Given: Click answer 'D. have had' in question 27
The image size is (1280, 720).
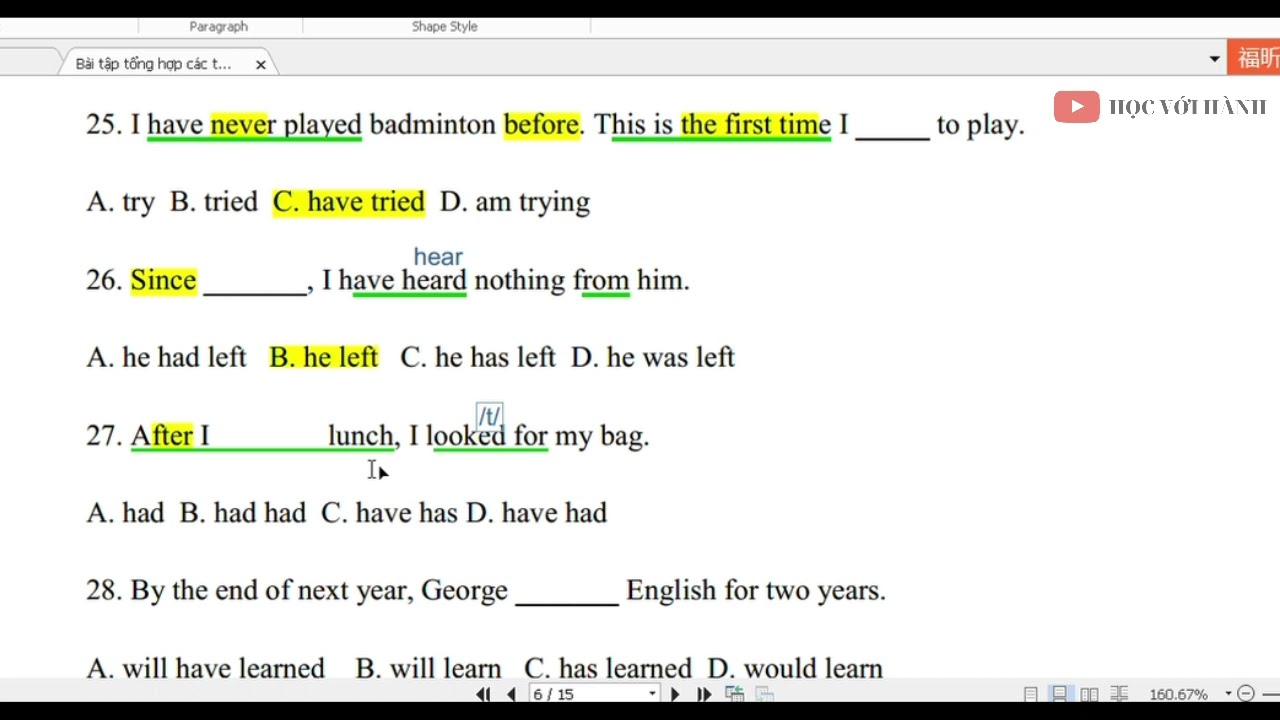Looking at the screenshot, I should [x=537, y=513].
